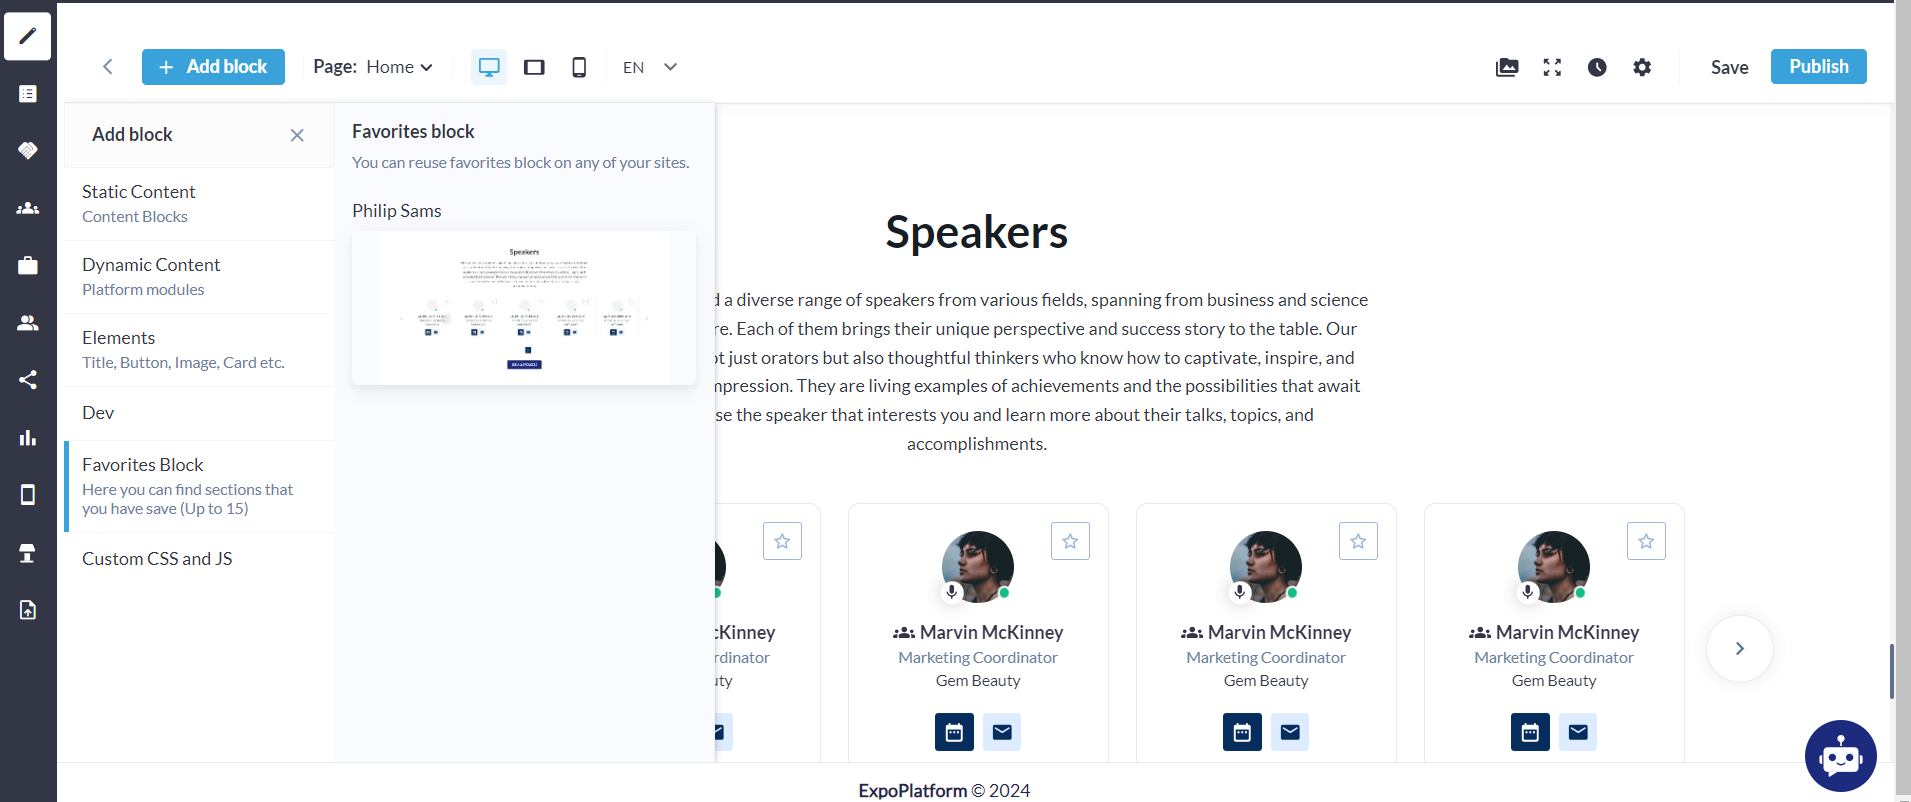Click fourth speaker's profile photo
This screenshot has width=1911, height=802.
[x=1554, y=567]
